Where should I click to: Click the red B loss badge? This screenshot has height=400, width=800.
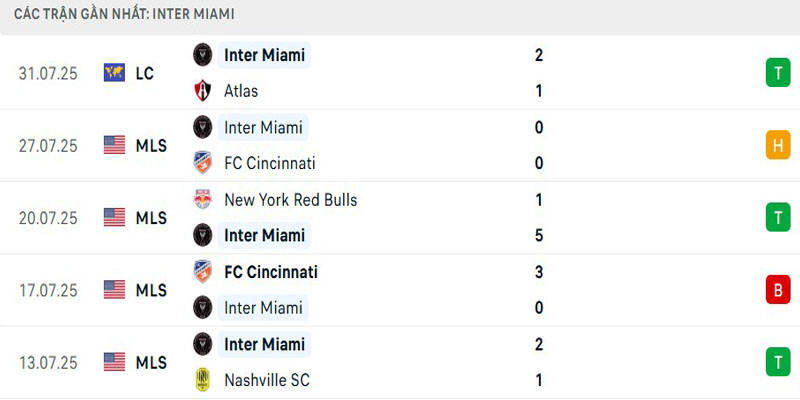778,289
